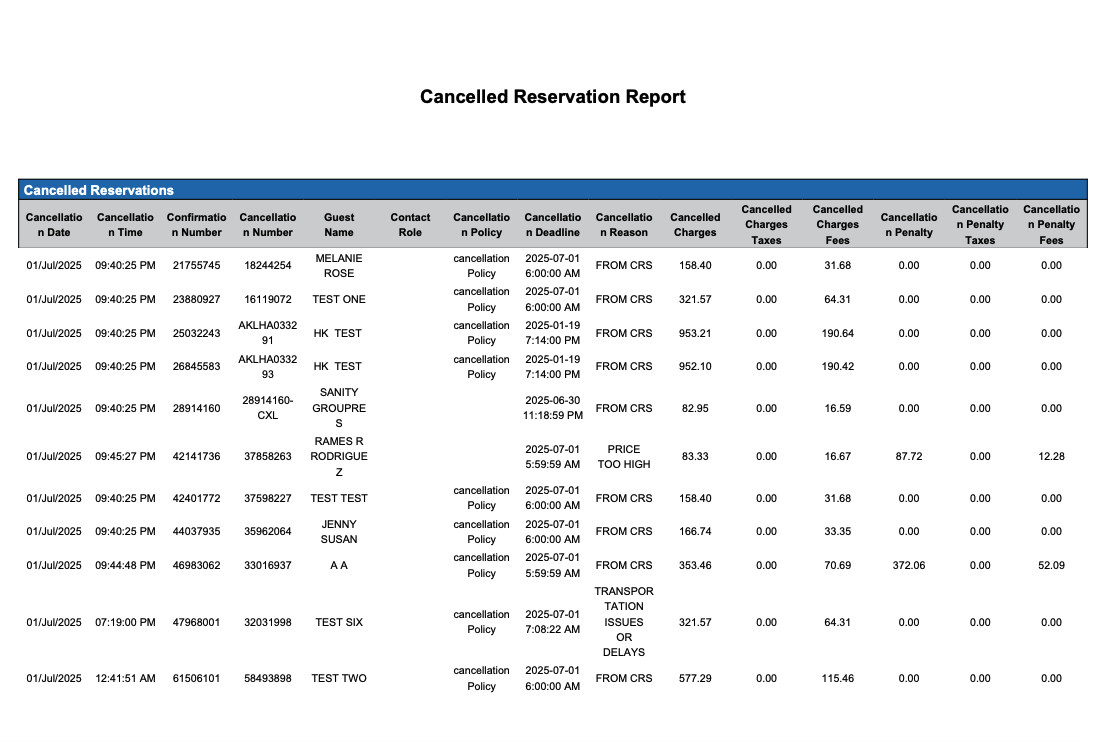Screen dimensions: 1106x743
Task: Click the 577.29 cancelled charges value
Action: click(695, 678)
